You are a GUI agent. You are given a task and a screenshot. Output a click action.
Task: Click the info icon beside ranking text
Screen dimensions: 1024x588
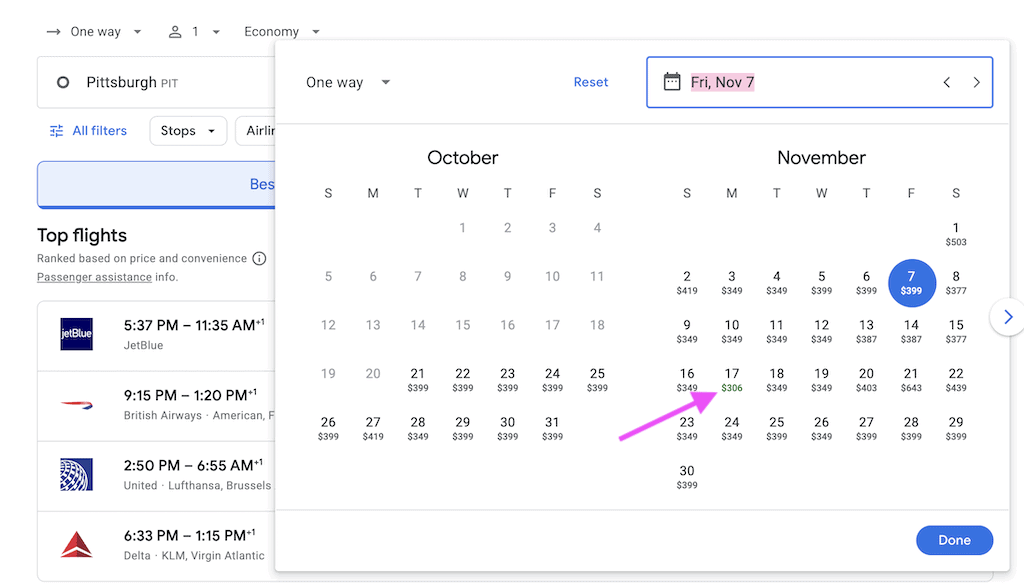pyautogui.click(x=259, y=259)
